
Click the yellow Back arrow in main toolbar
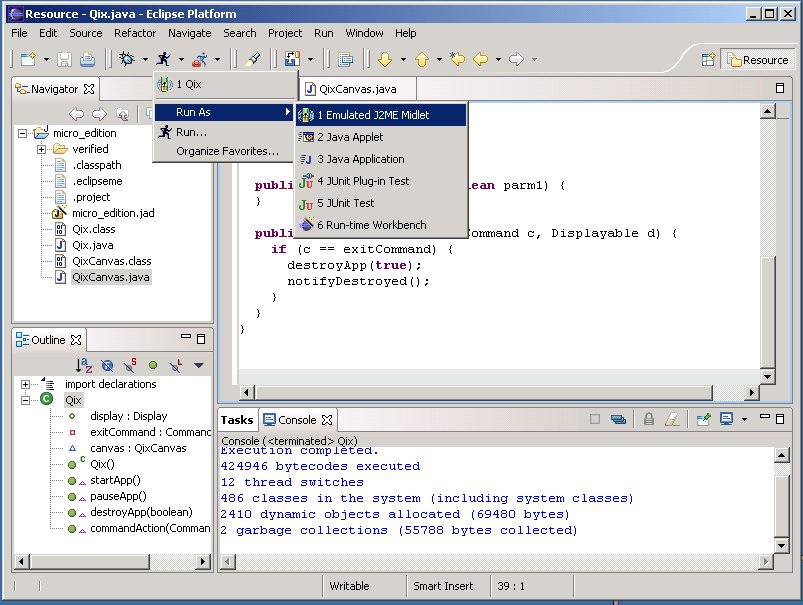click(x=481, y=59)
